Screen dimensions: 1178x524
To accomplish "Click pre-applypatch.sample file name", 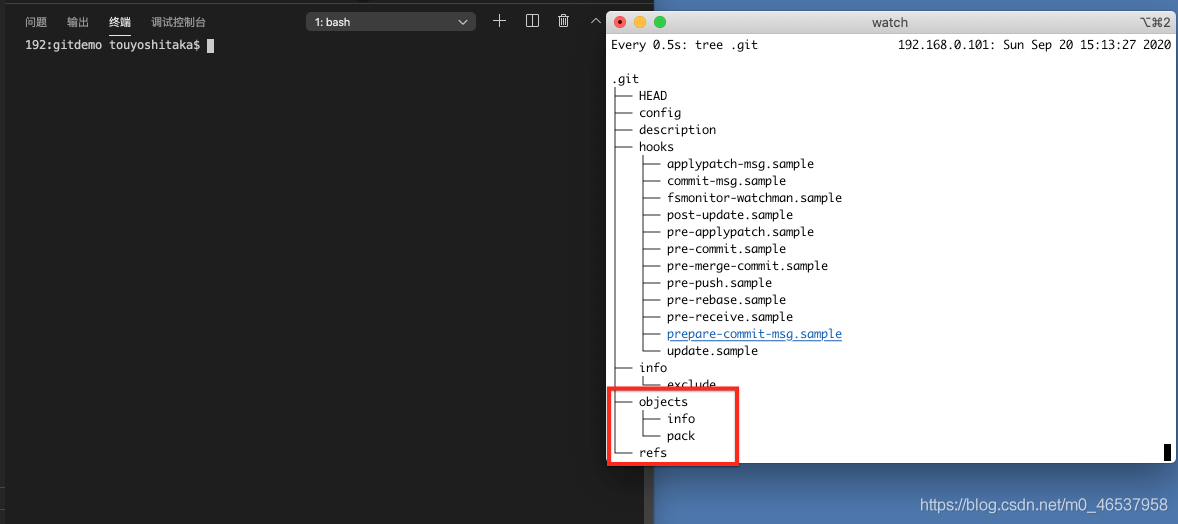I will (740, 232).
